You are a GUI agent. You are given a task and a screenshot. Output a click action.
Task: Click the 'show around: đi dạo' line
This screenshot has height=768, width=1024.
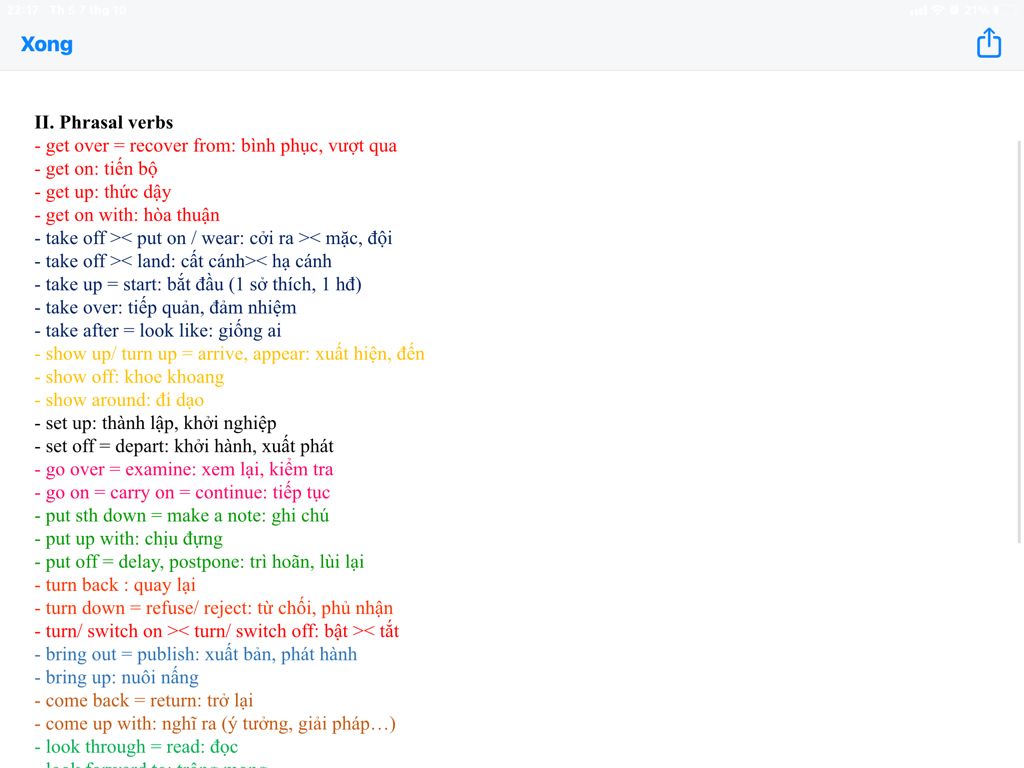[119, 400]
